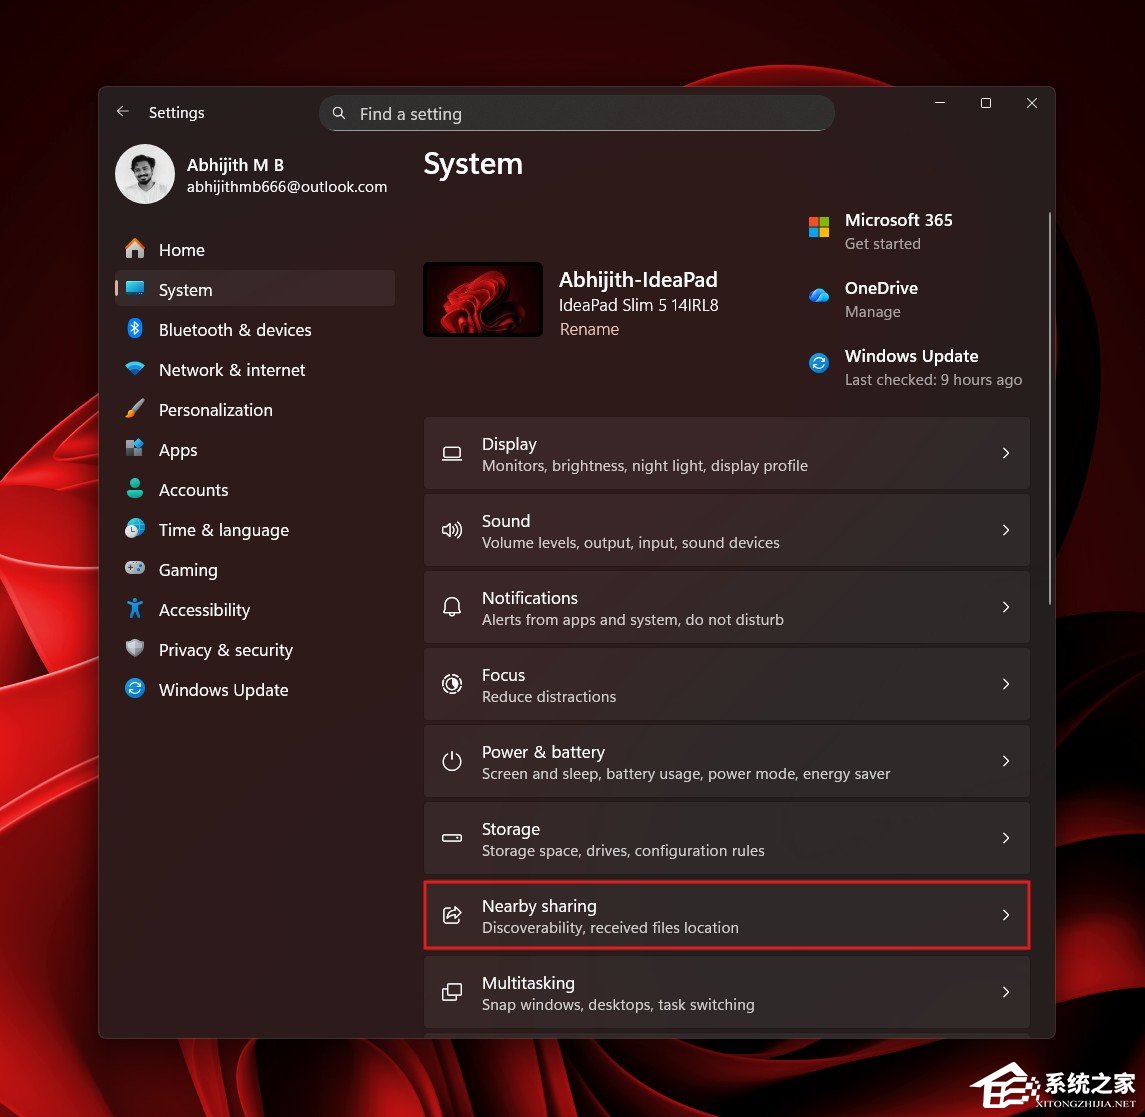
Task: Click the OneDrive cloud icon
Action: (819, 295)
